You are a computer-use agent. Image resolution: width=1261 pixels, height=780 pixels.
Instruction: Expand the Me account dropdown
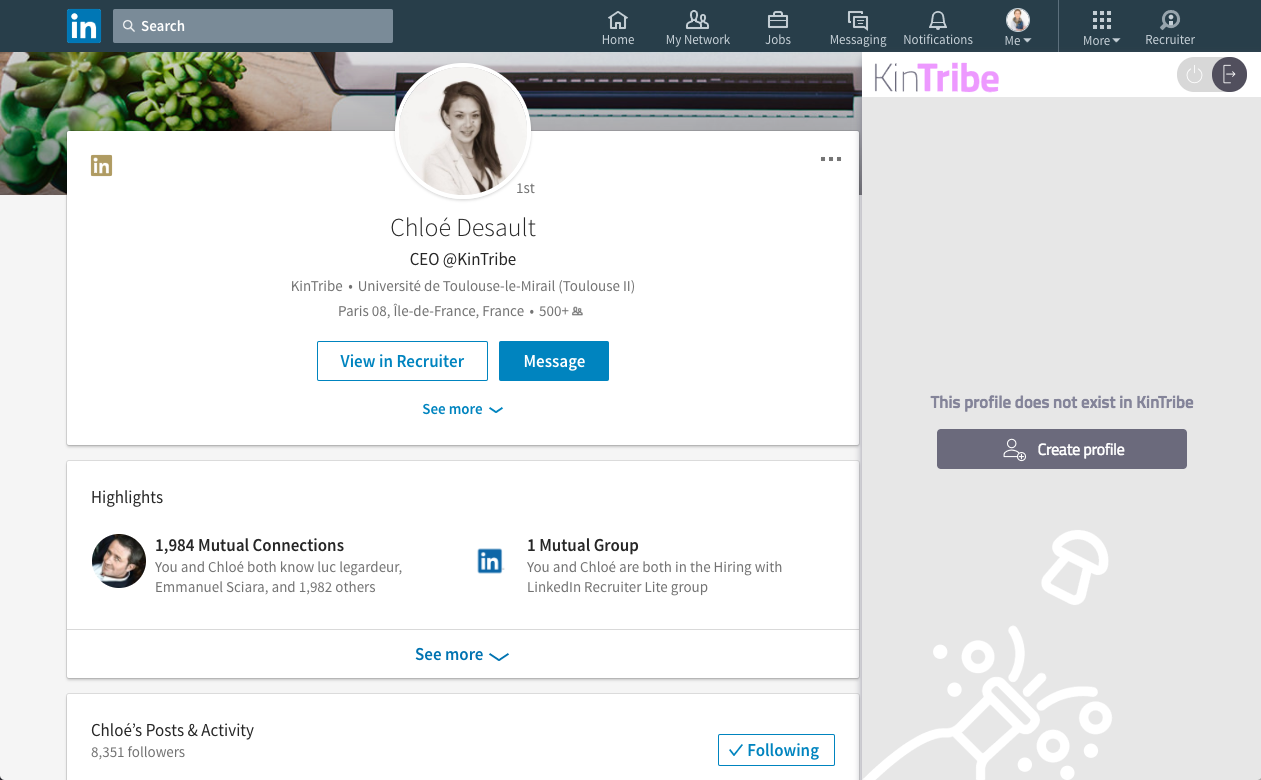[x=1018, y=27]
